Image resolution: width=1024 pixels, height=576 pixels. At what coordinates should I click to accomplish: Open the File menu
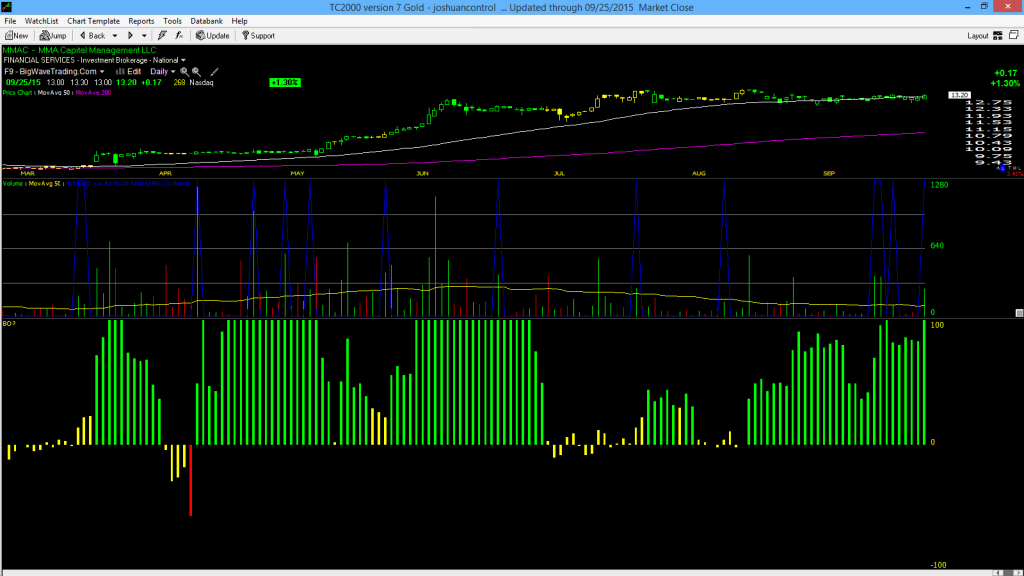(10, 21)
